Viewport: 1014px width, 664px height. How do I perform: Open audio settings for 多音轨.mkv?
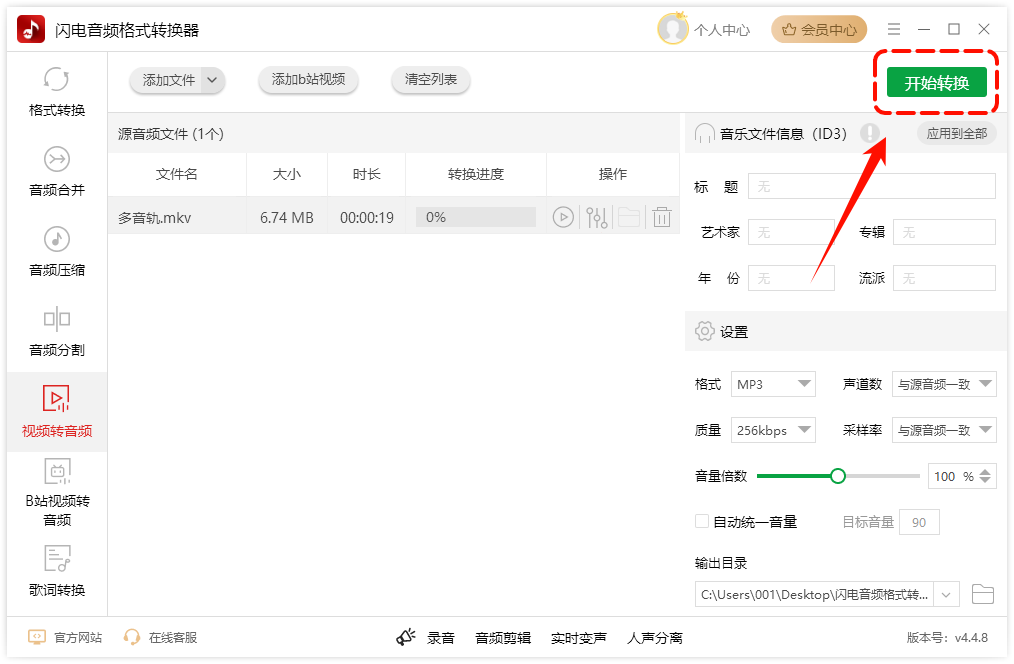(x=597, y=217)
